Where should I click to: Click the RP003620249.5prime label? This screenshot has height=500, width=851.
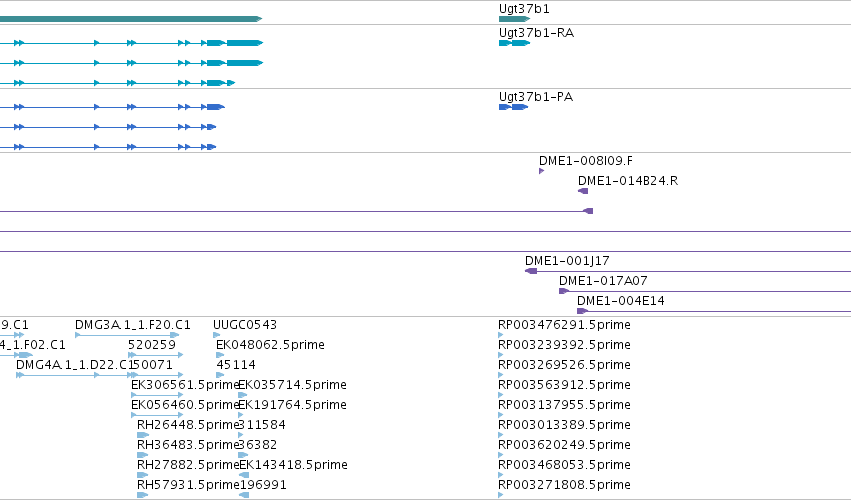coord(564,446)
